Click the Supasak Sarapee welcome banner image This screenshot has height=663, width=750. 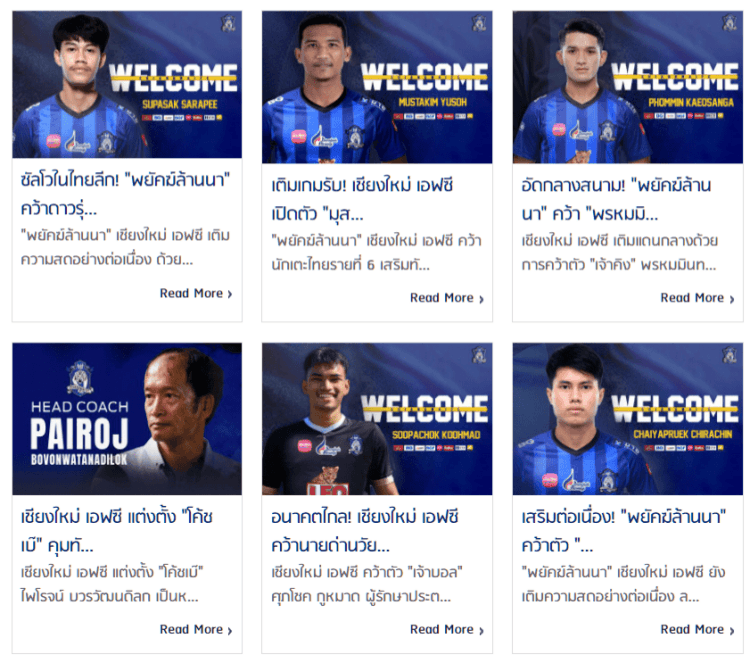click(127, 85)
